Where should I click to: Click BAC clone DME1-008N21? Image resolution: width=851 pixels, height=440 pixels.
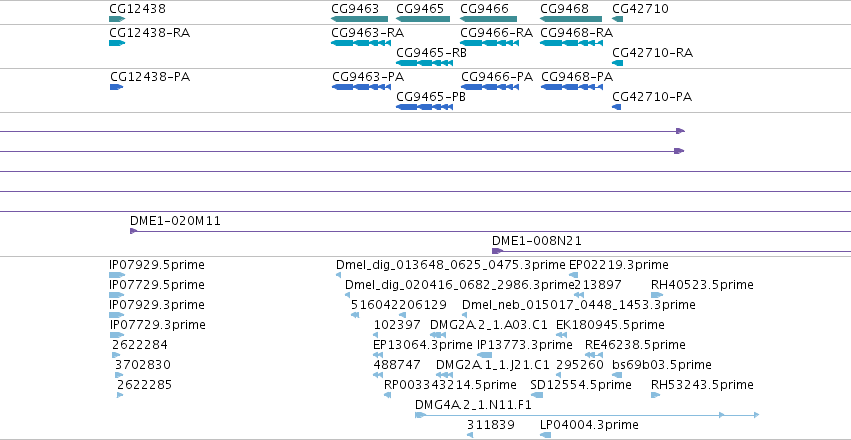[537, 241]
